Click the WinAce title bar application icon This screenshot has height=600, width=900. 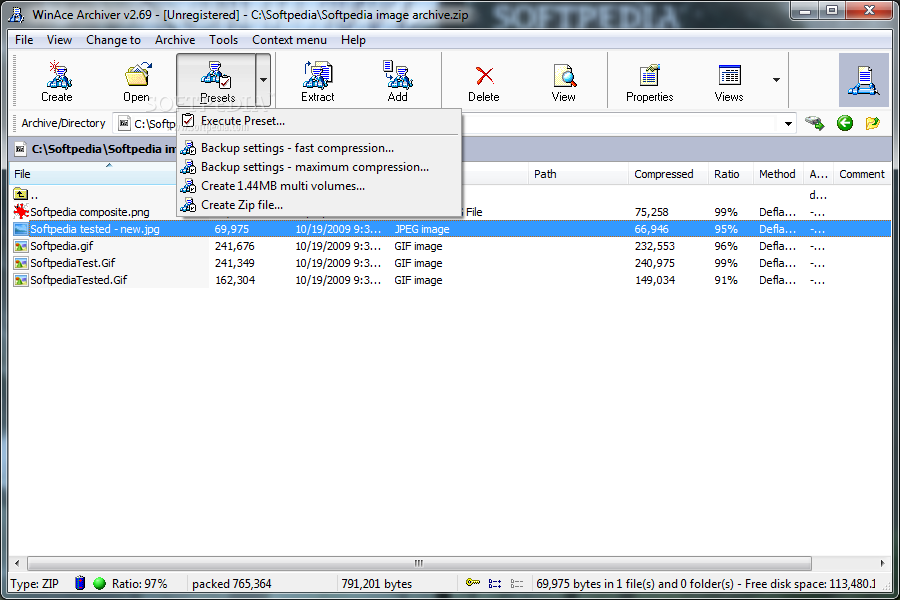click(17, 14)
